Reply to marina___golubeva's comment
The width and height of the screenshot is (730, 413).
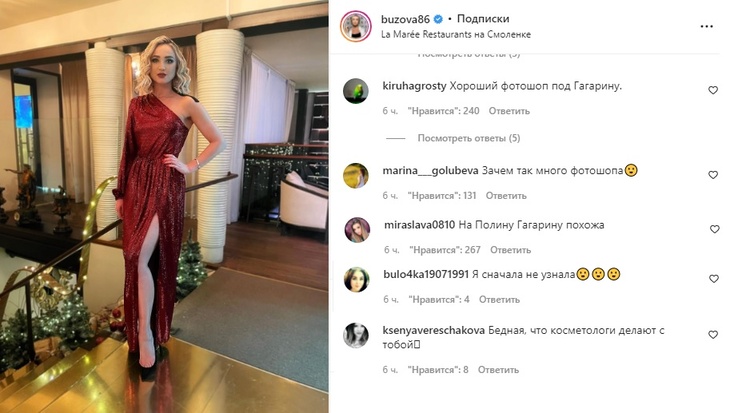pyautogui.click(x=506, y=196)
